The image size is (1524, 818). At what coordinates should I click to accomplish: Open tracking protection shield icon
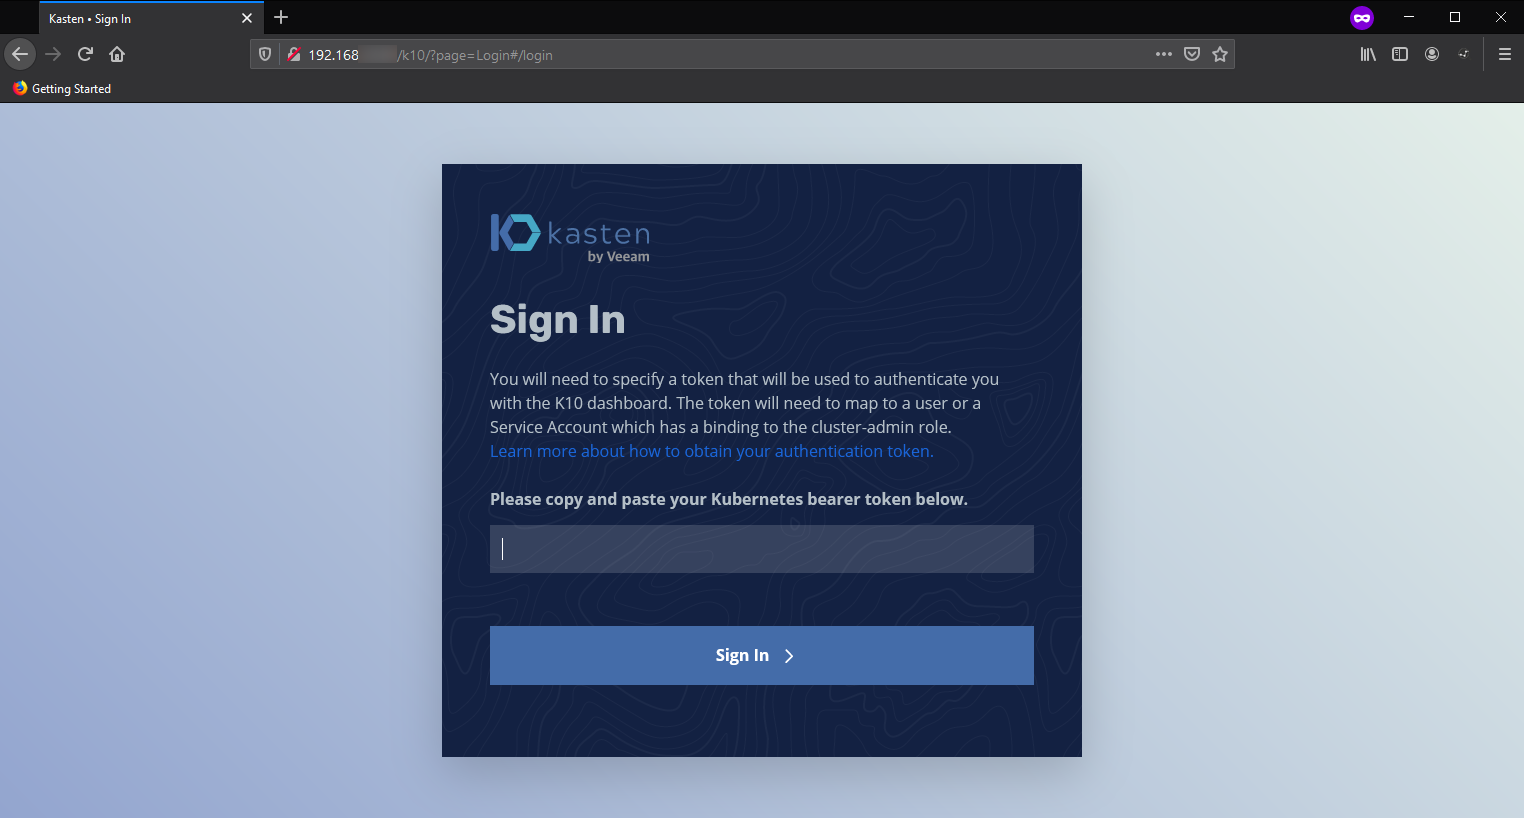[265, 55]
